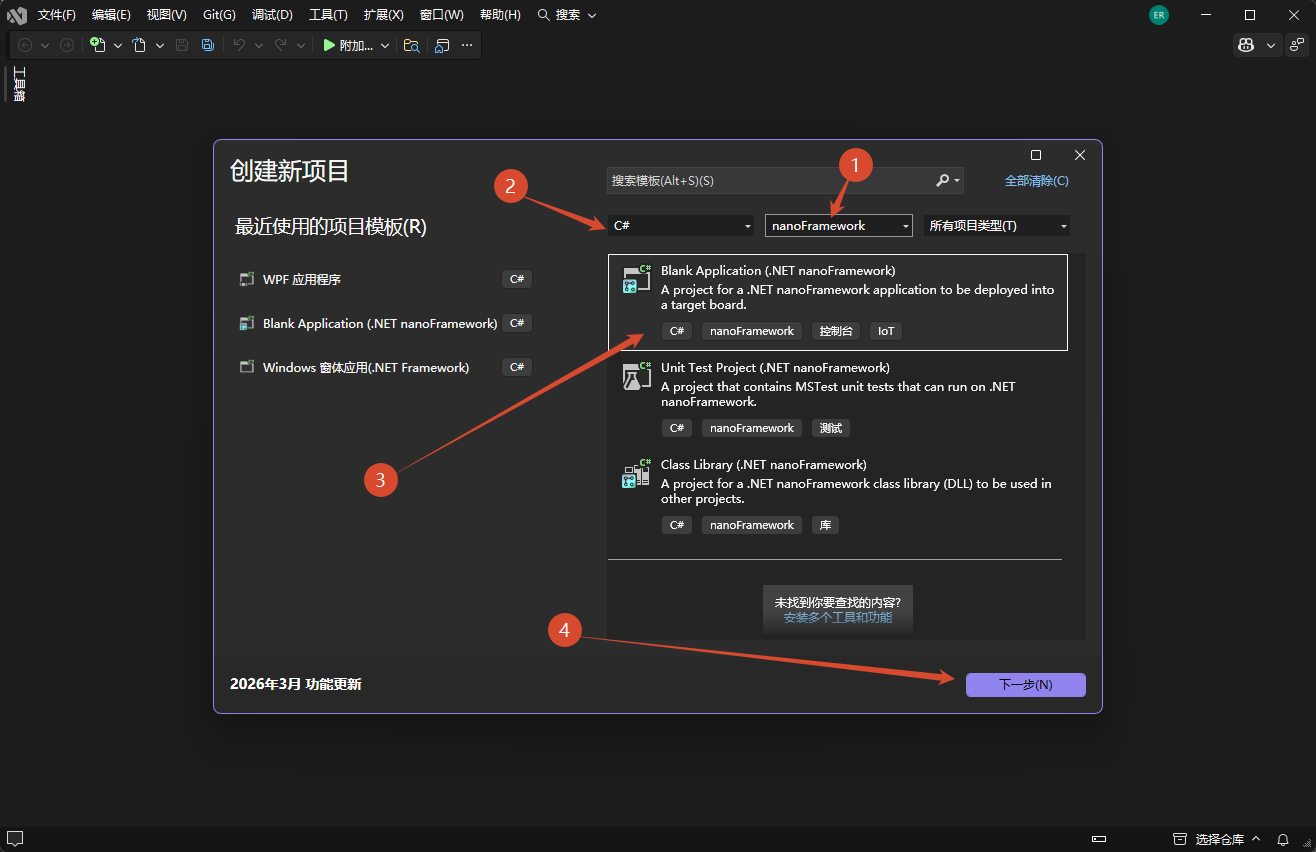Select recent template WPF 应用程序
The width and height of the screenshot is (1316, 852).
click(302, 280)
